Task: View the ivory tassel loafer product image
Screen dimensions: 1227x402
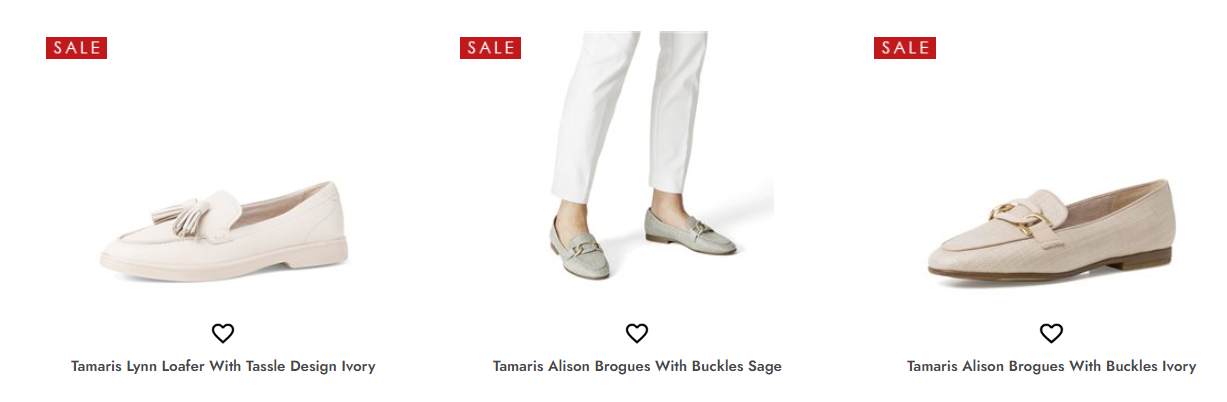Action: pyautogui.click(x=223, y=231)
